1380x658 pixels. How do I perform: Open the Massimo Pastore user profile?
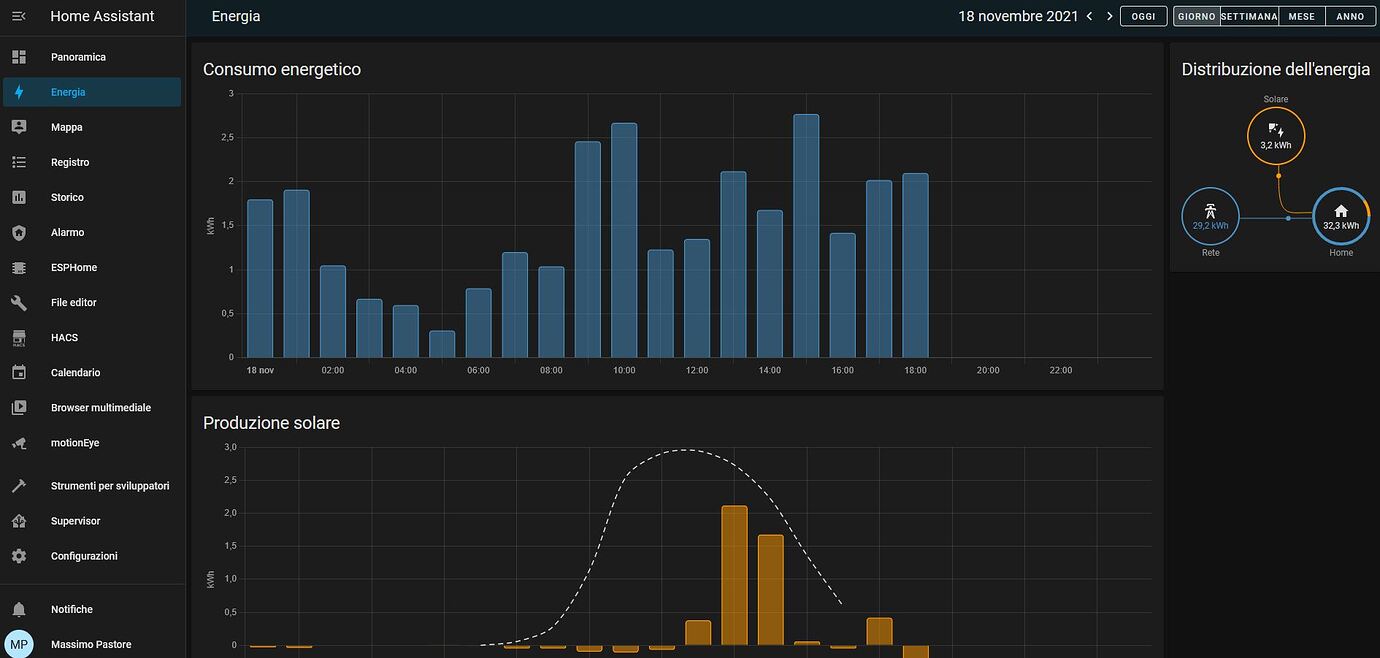coord(91,644)
